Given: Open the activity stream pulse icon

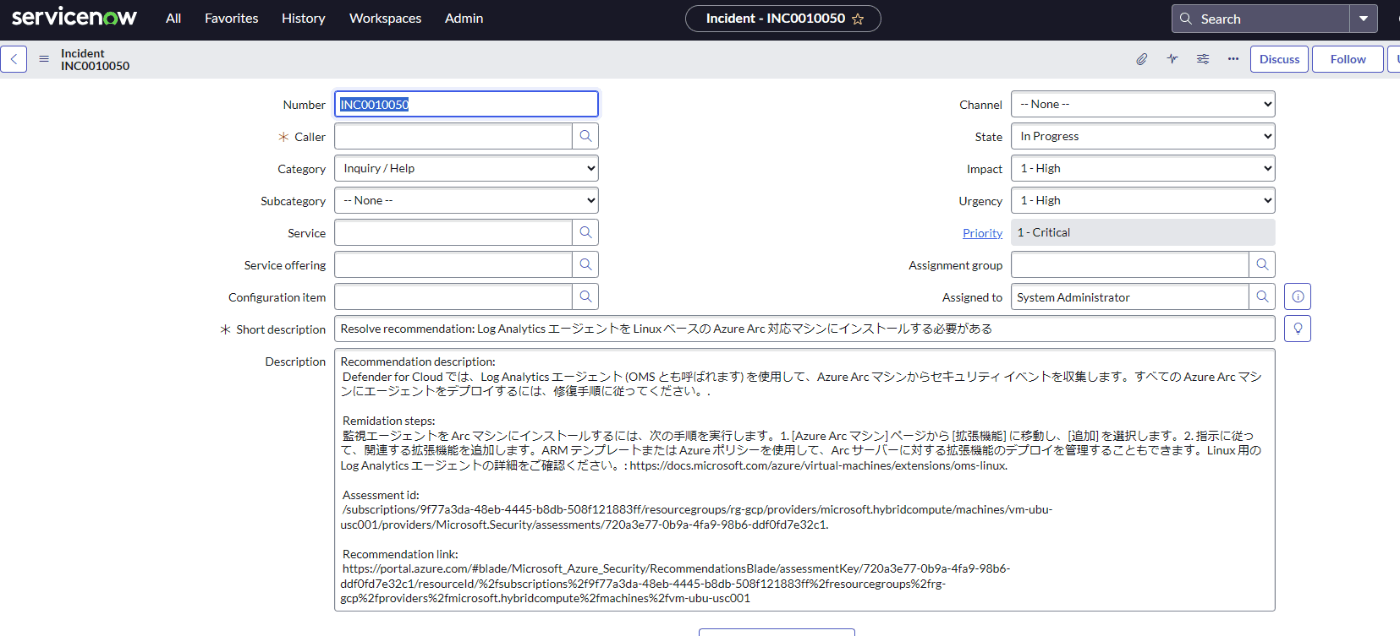Looking at the screenshot, I should 1172,59.
